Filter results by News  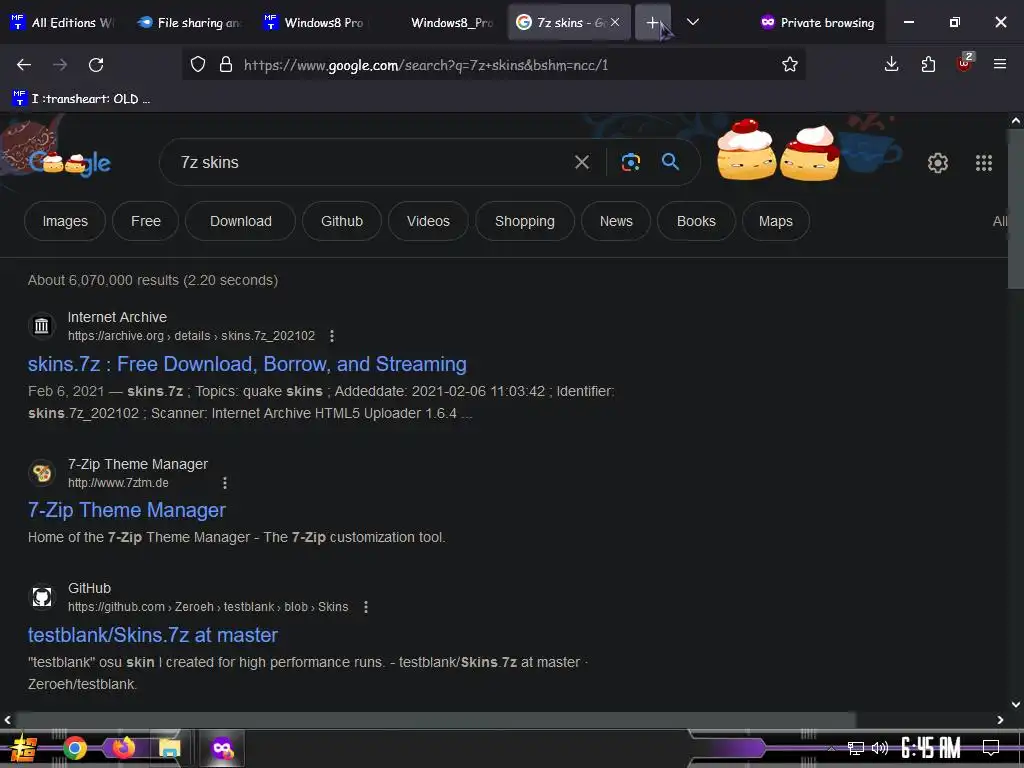tap(616, 221)
